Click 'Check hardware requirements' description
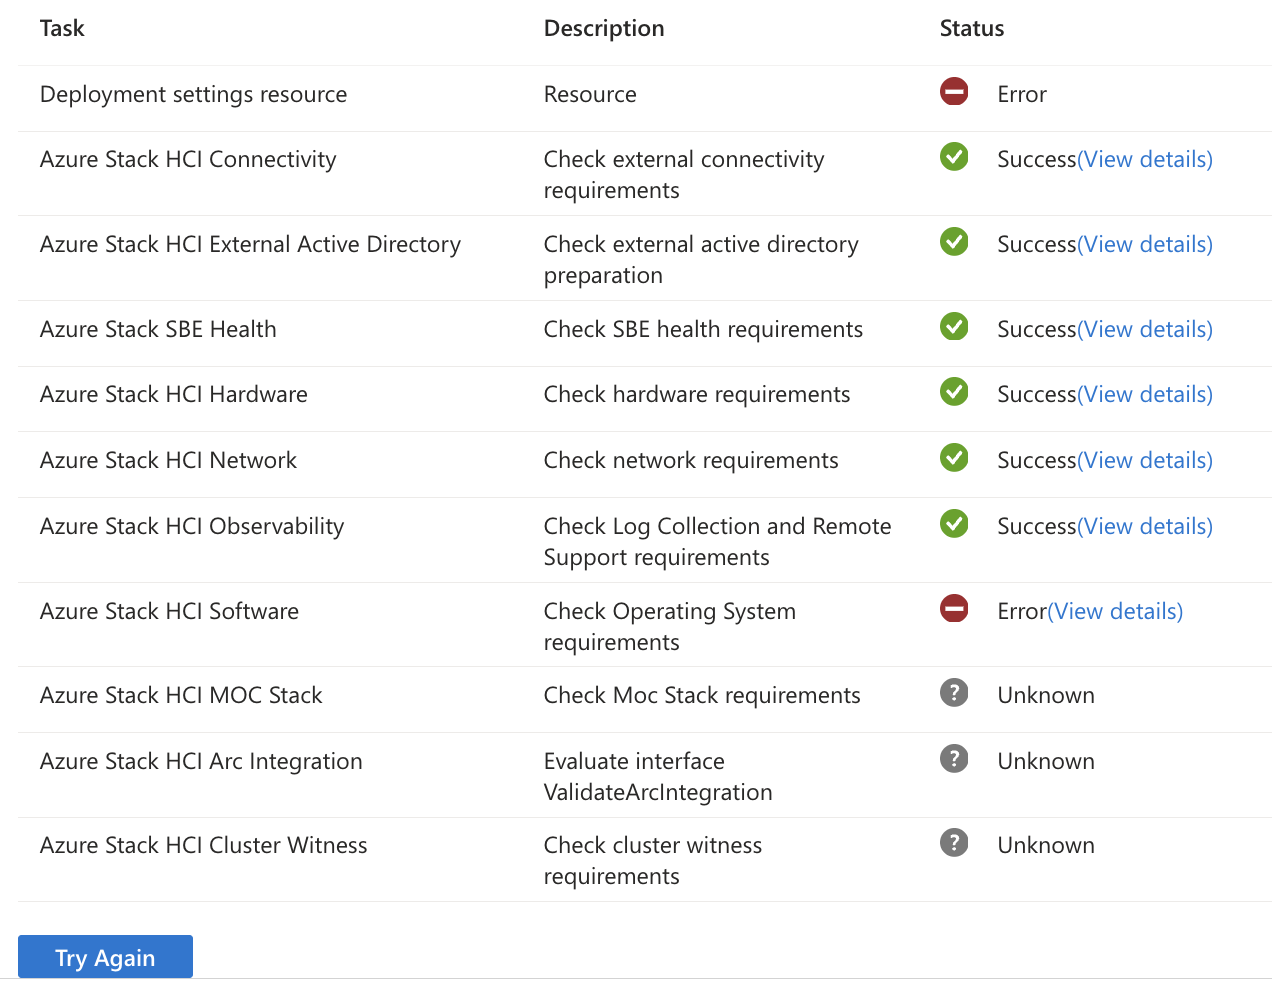Viewport: 1272px width, 996px height. tap(697, 395)
